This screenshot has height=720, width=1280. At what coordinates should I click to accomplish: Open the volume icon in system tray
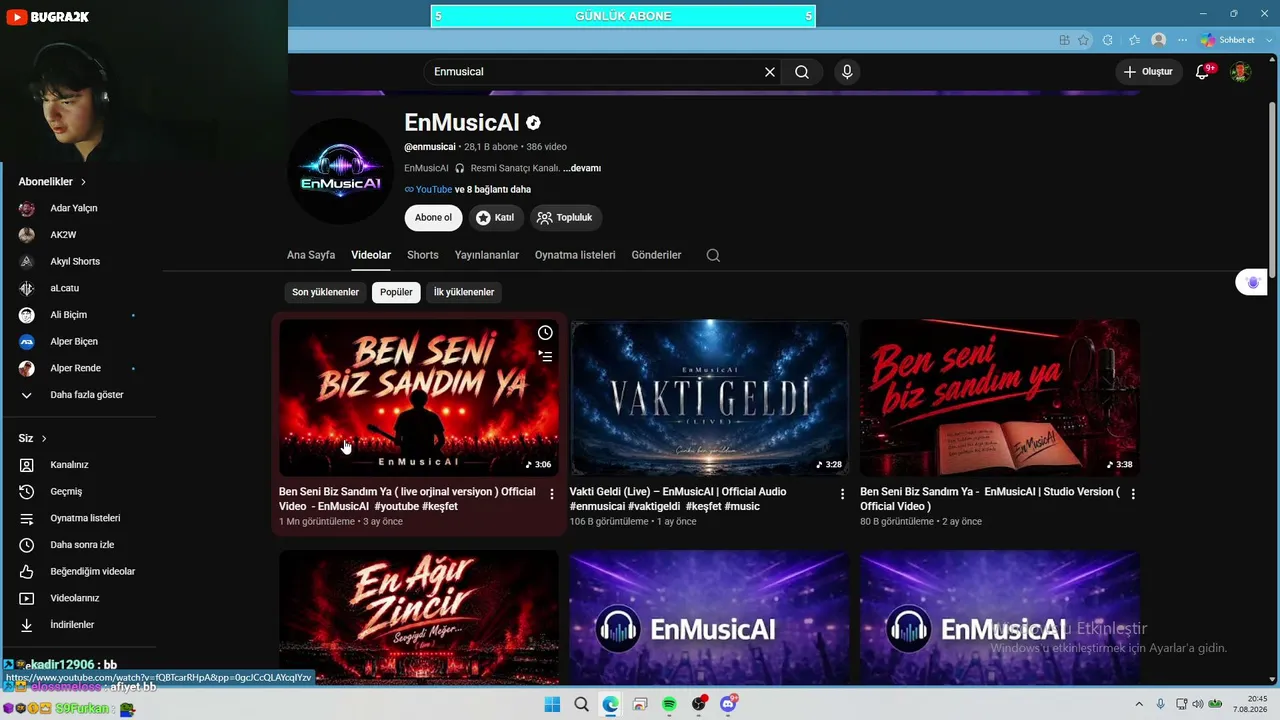coord(1198,705)
